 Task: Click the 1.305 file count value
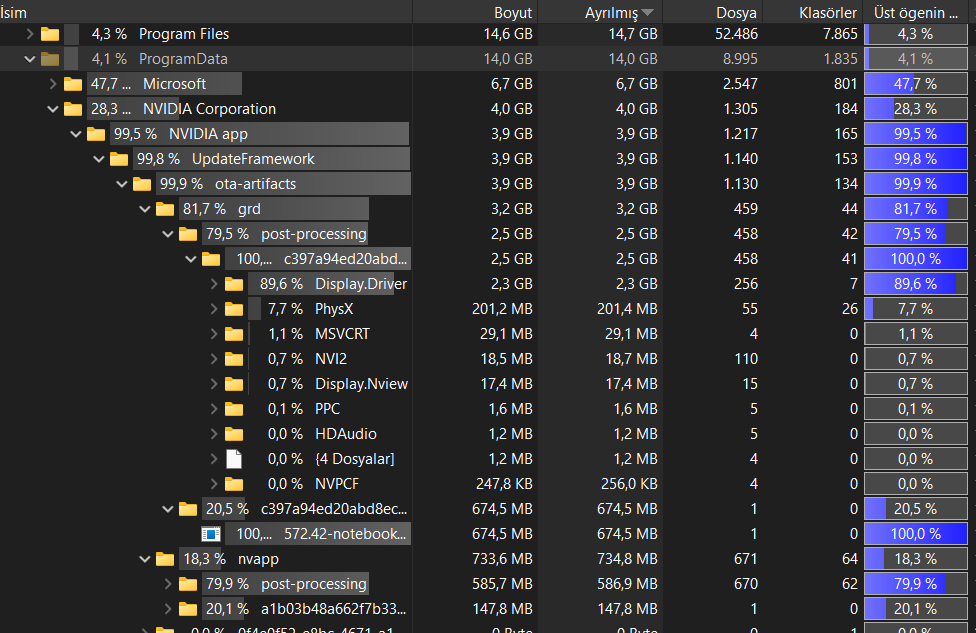[741, 109]
